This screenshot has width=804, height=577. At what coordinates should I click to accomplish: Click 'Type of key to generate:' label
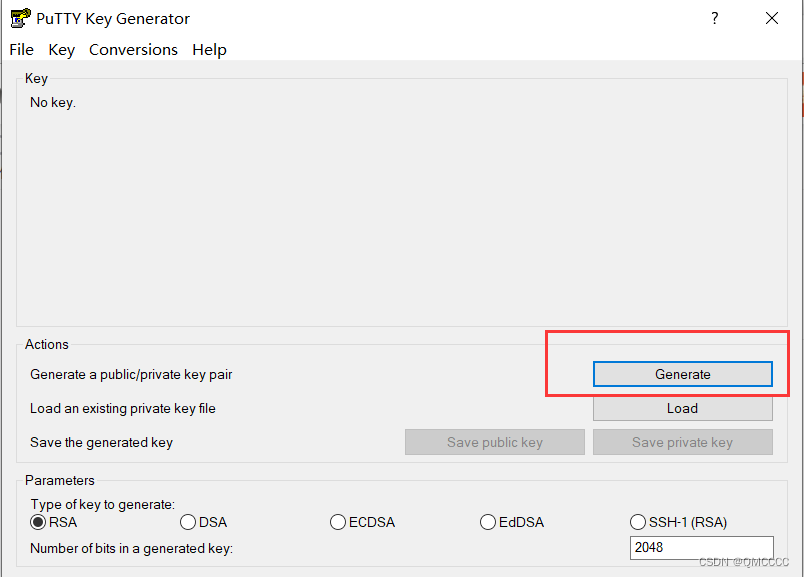pyautogui.click(x=103, y=505)
